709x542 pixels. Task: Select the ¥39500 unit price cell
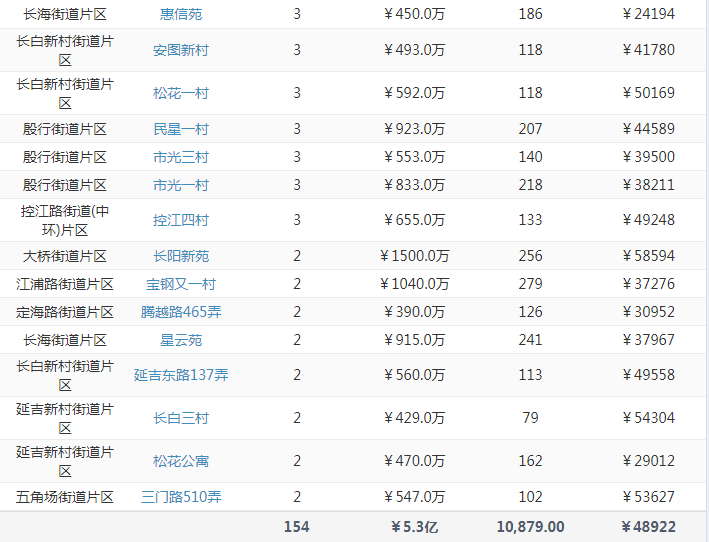click(648, 157)
